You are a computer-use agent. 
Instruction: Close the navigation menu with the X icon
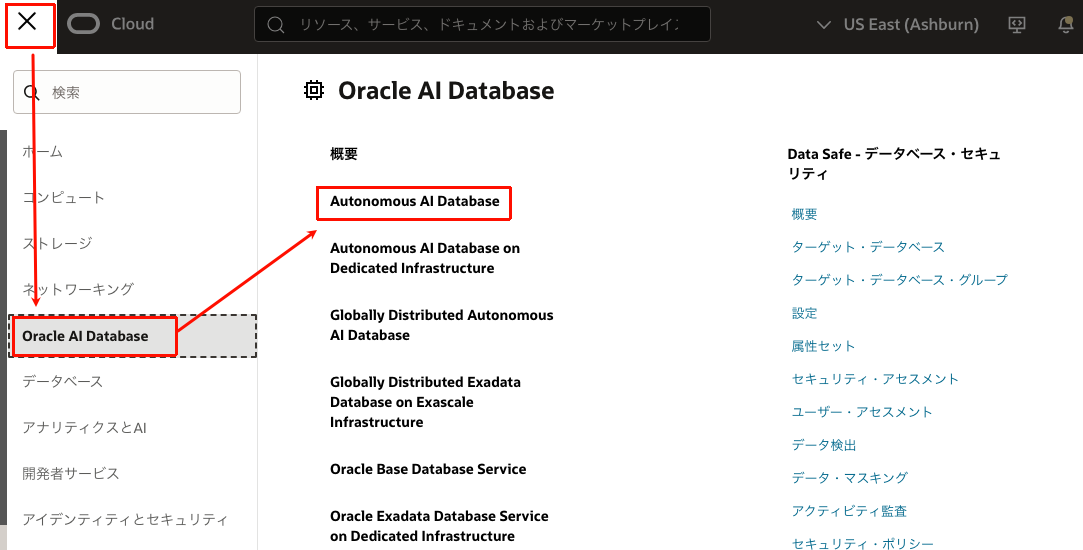coord(27,23)
